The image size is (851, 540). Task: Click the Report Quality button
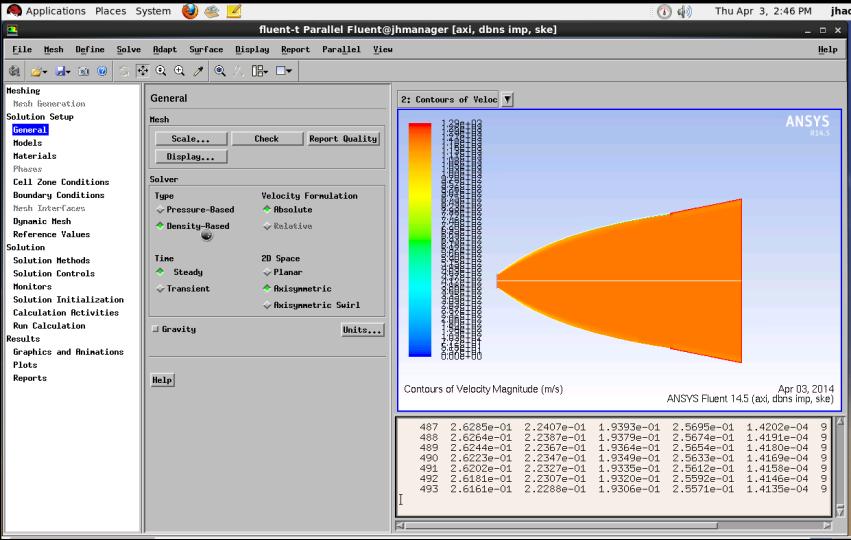point(343,139)
